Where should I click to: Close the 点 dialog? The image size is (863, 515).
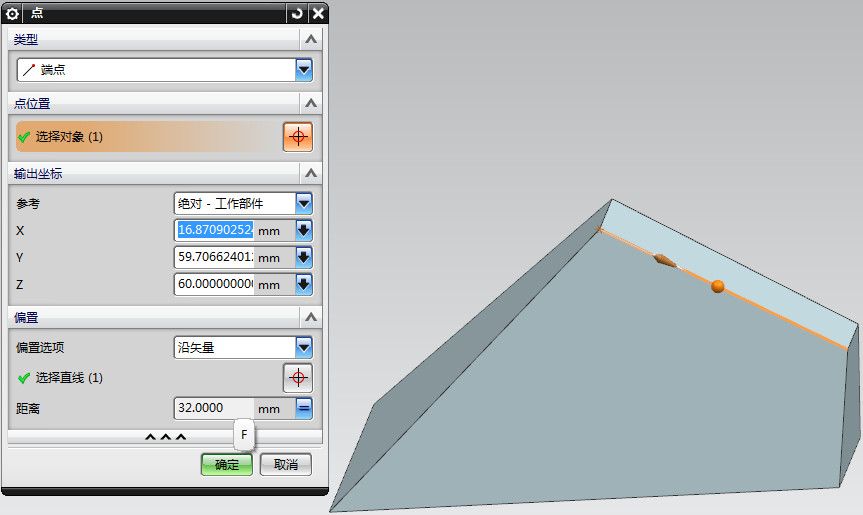click(318, 13)
